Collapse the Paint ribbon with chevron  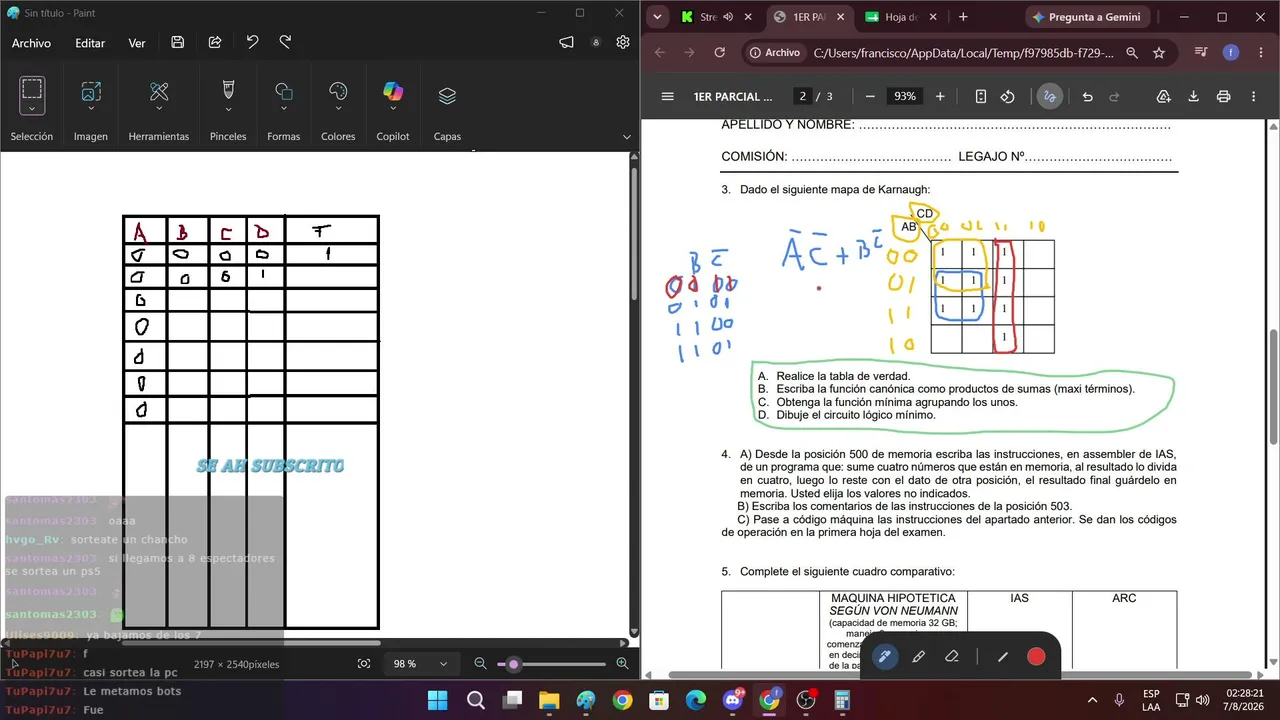627,136
